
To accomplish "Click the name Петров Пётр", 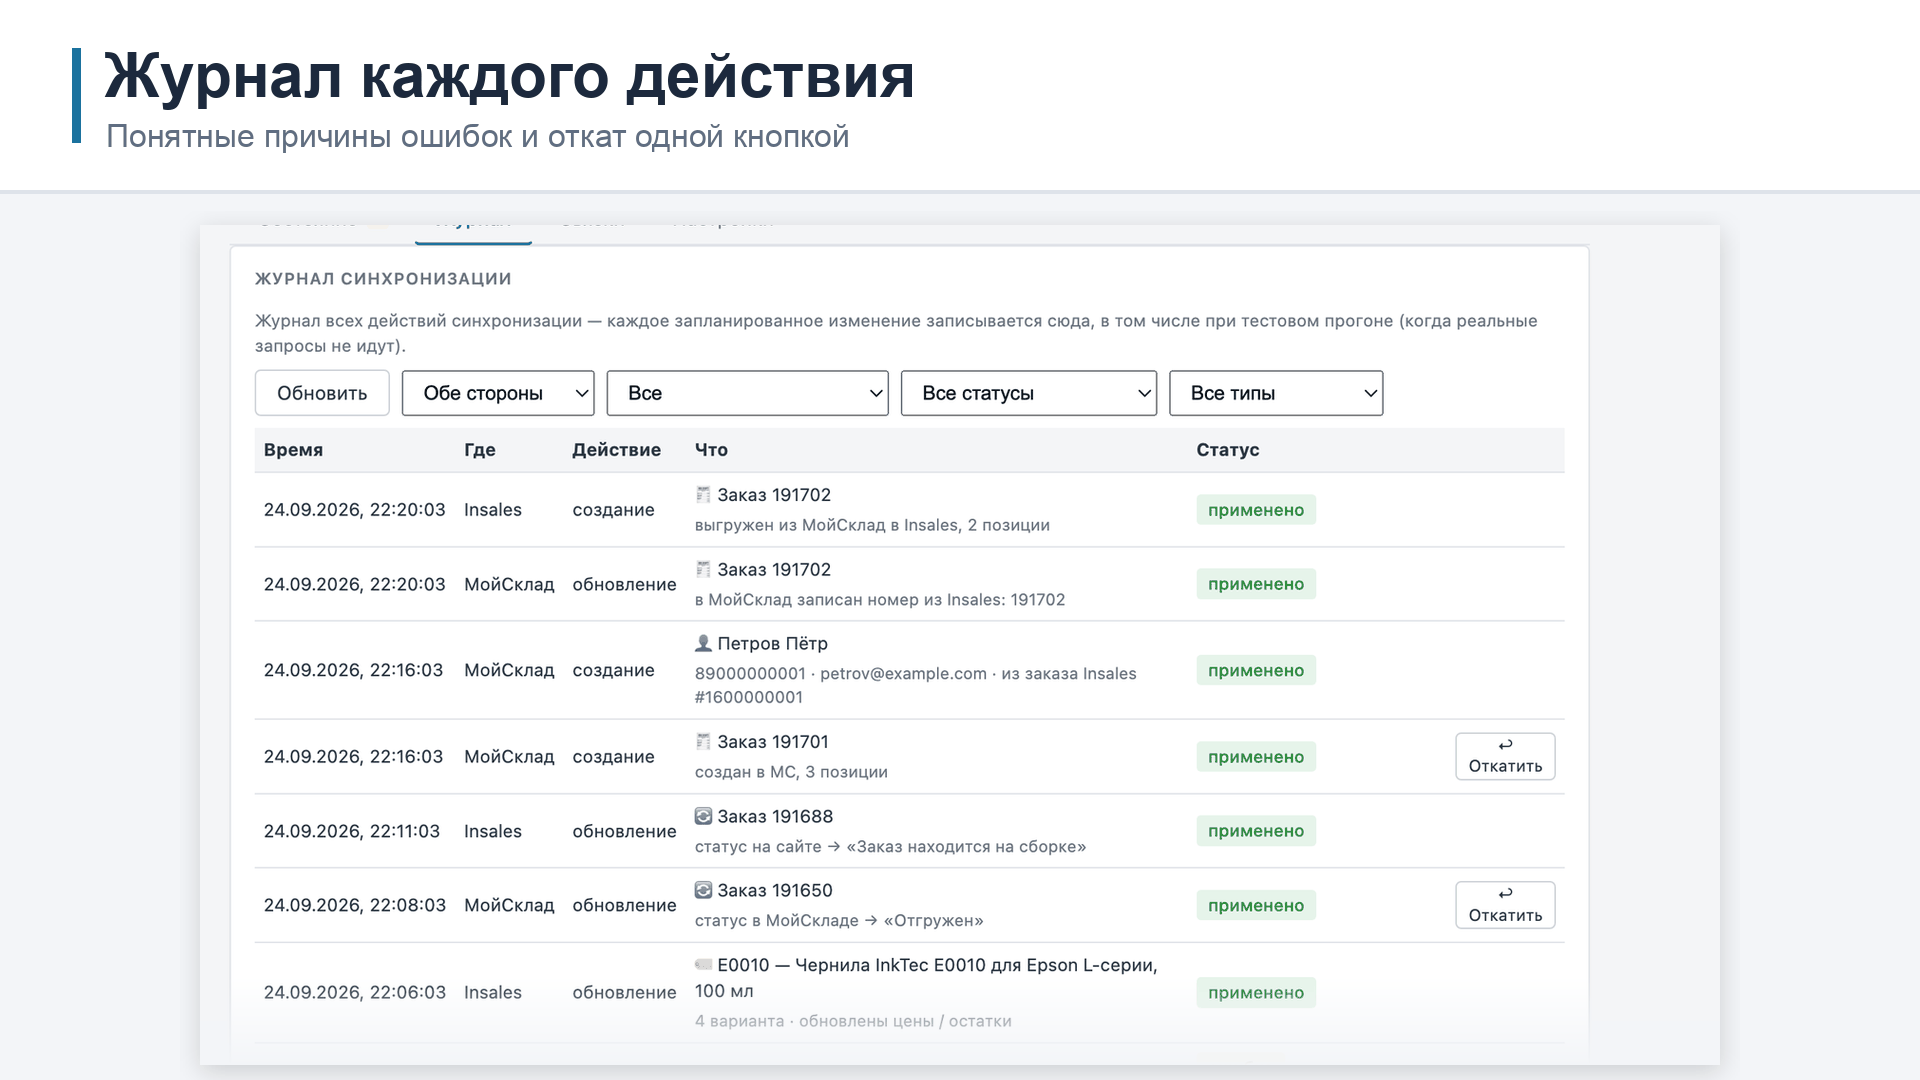I will point(772,643).
